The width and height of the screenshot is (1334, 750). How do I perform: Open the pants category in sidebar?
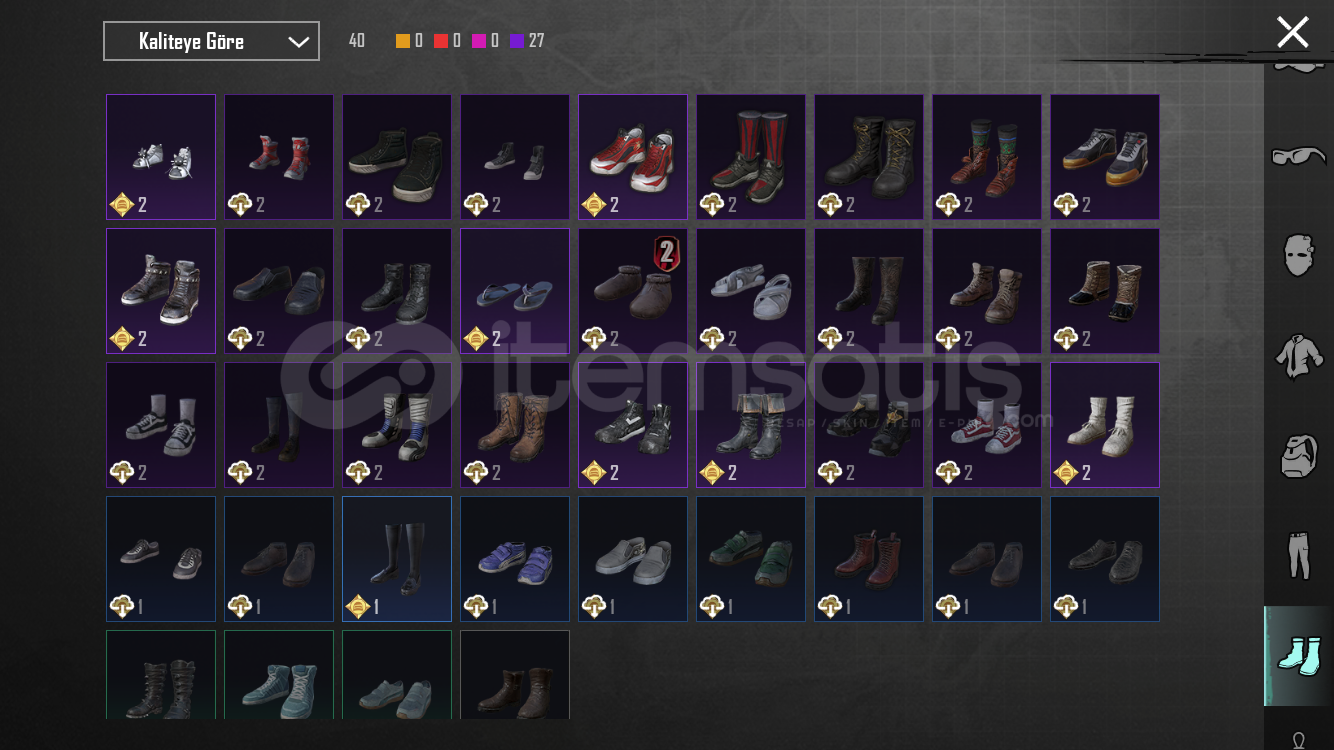tap(1298, 556)
